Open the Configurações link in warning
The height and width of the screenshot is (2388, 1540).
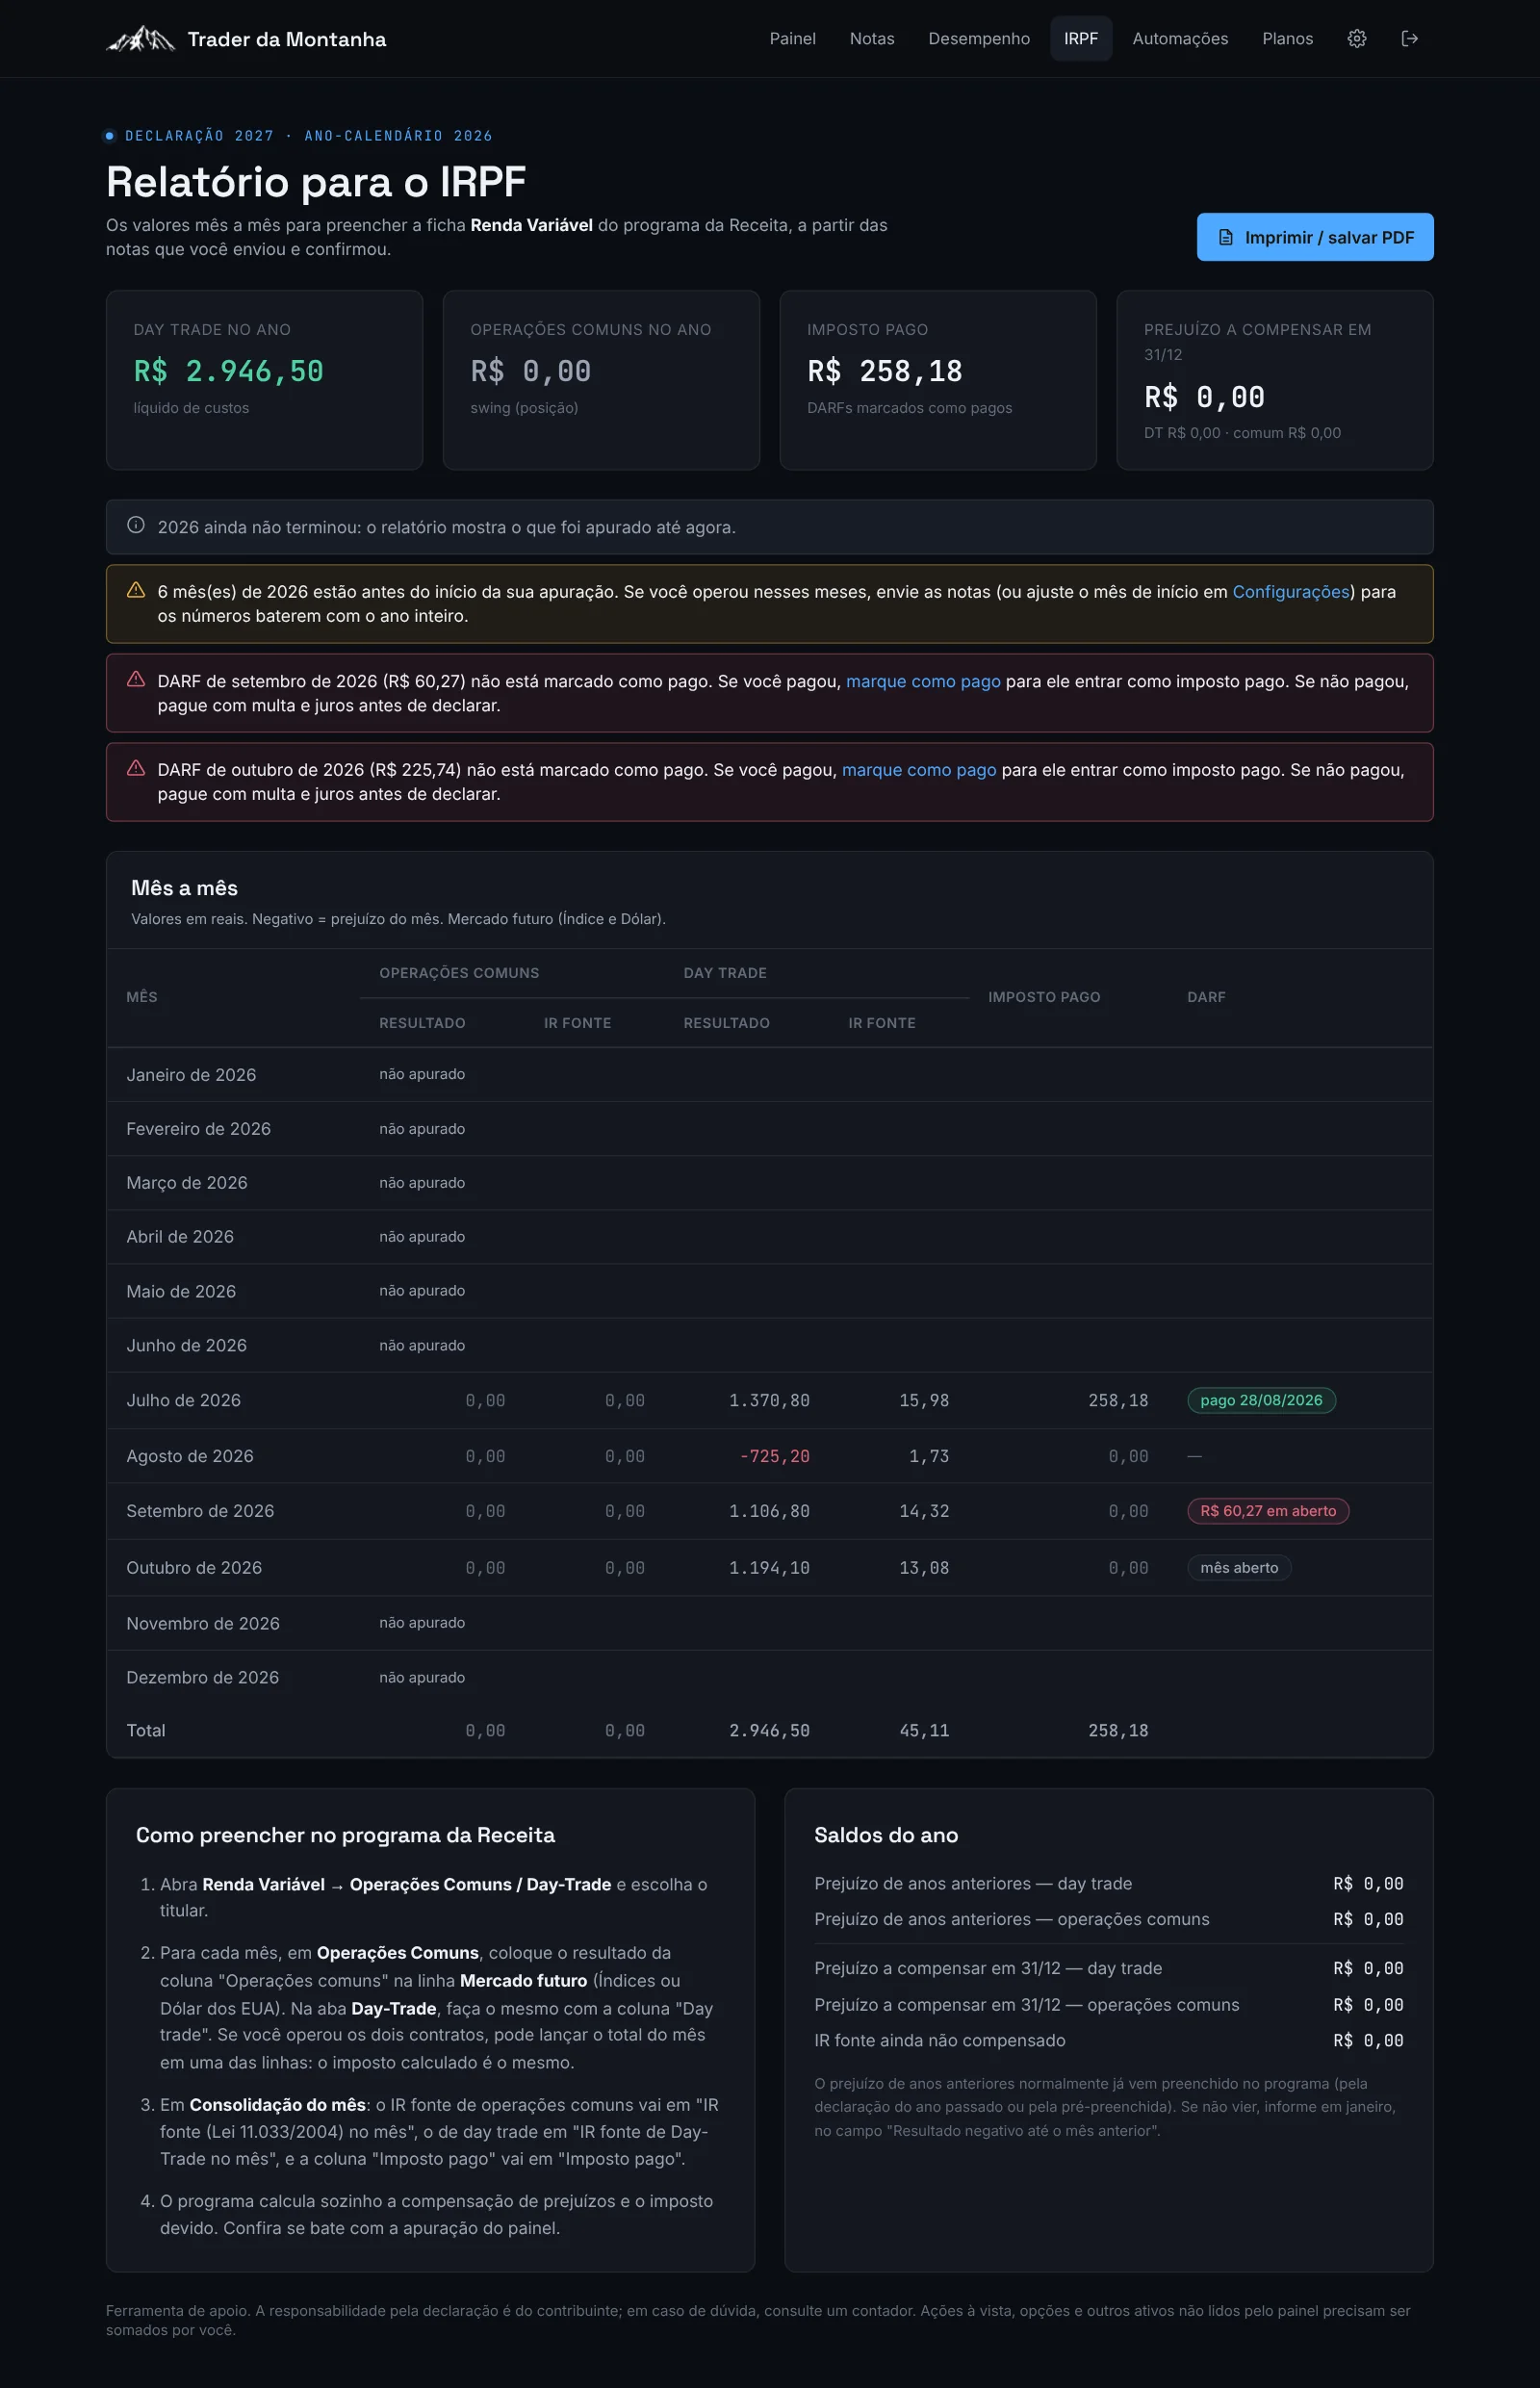tap(1290, 592)
